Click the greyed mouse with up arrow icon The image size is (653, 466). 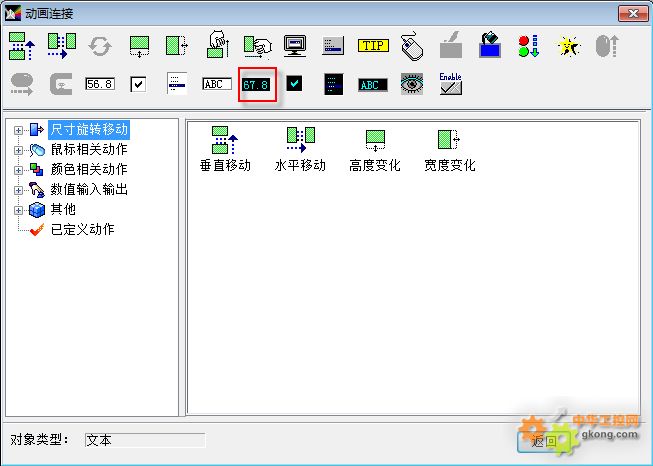[607, 46]
